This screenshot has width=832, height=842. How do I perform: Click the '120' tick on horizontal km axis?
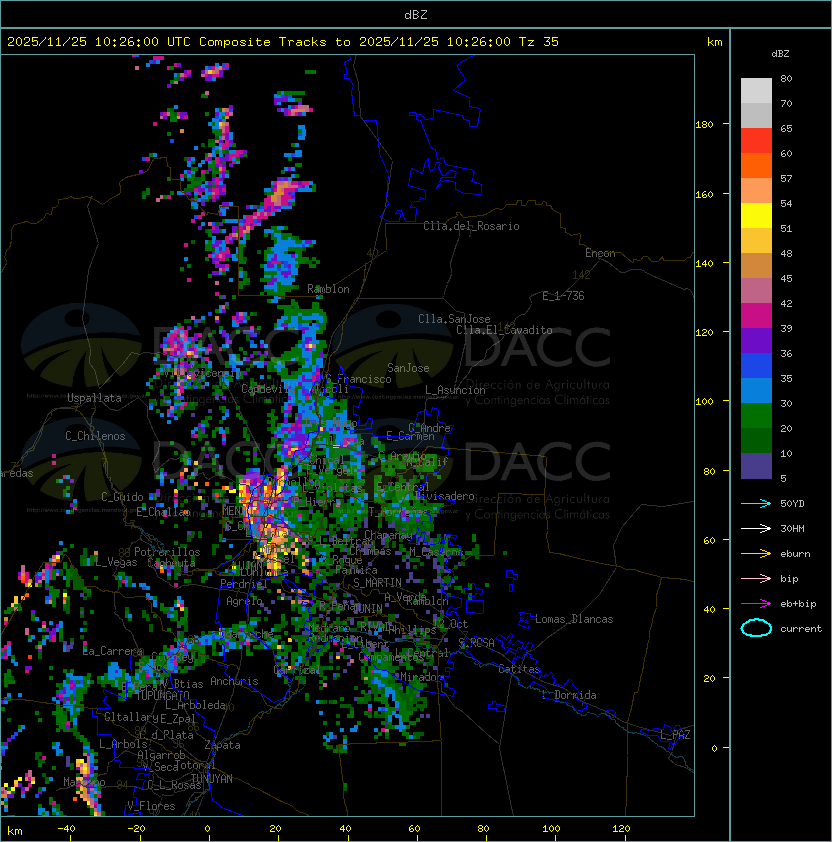tap(621, 829)
